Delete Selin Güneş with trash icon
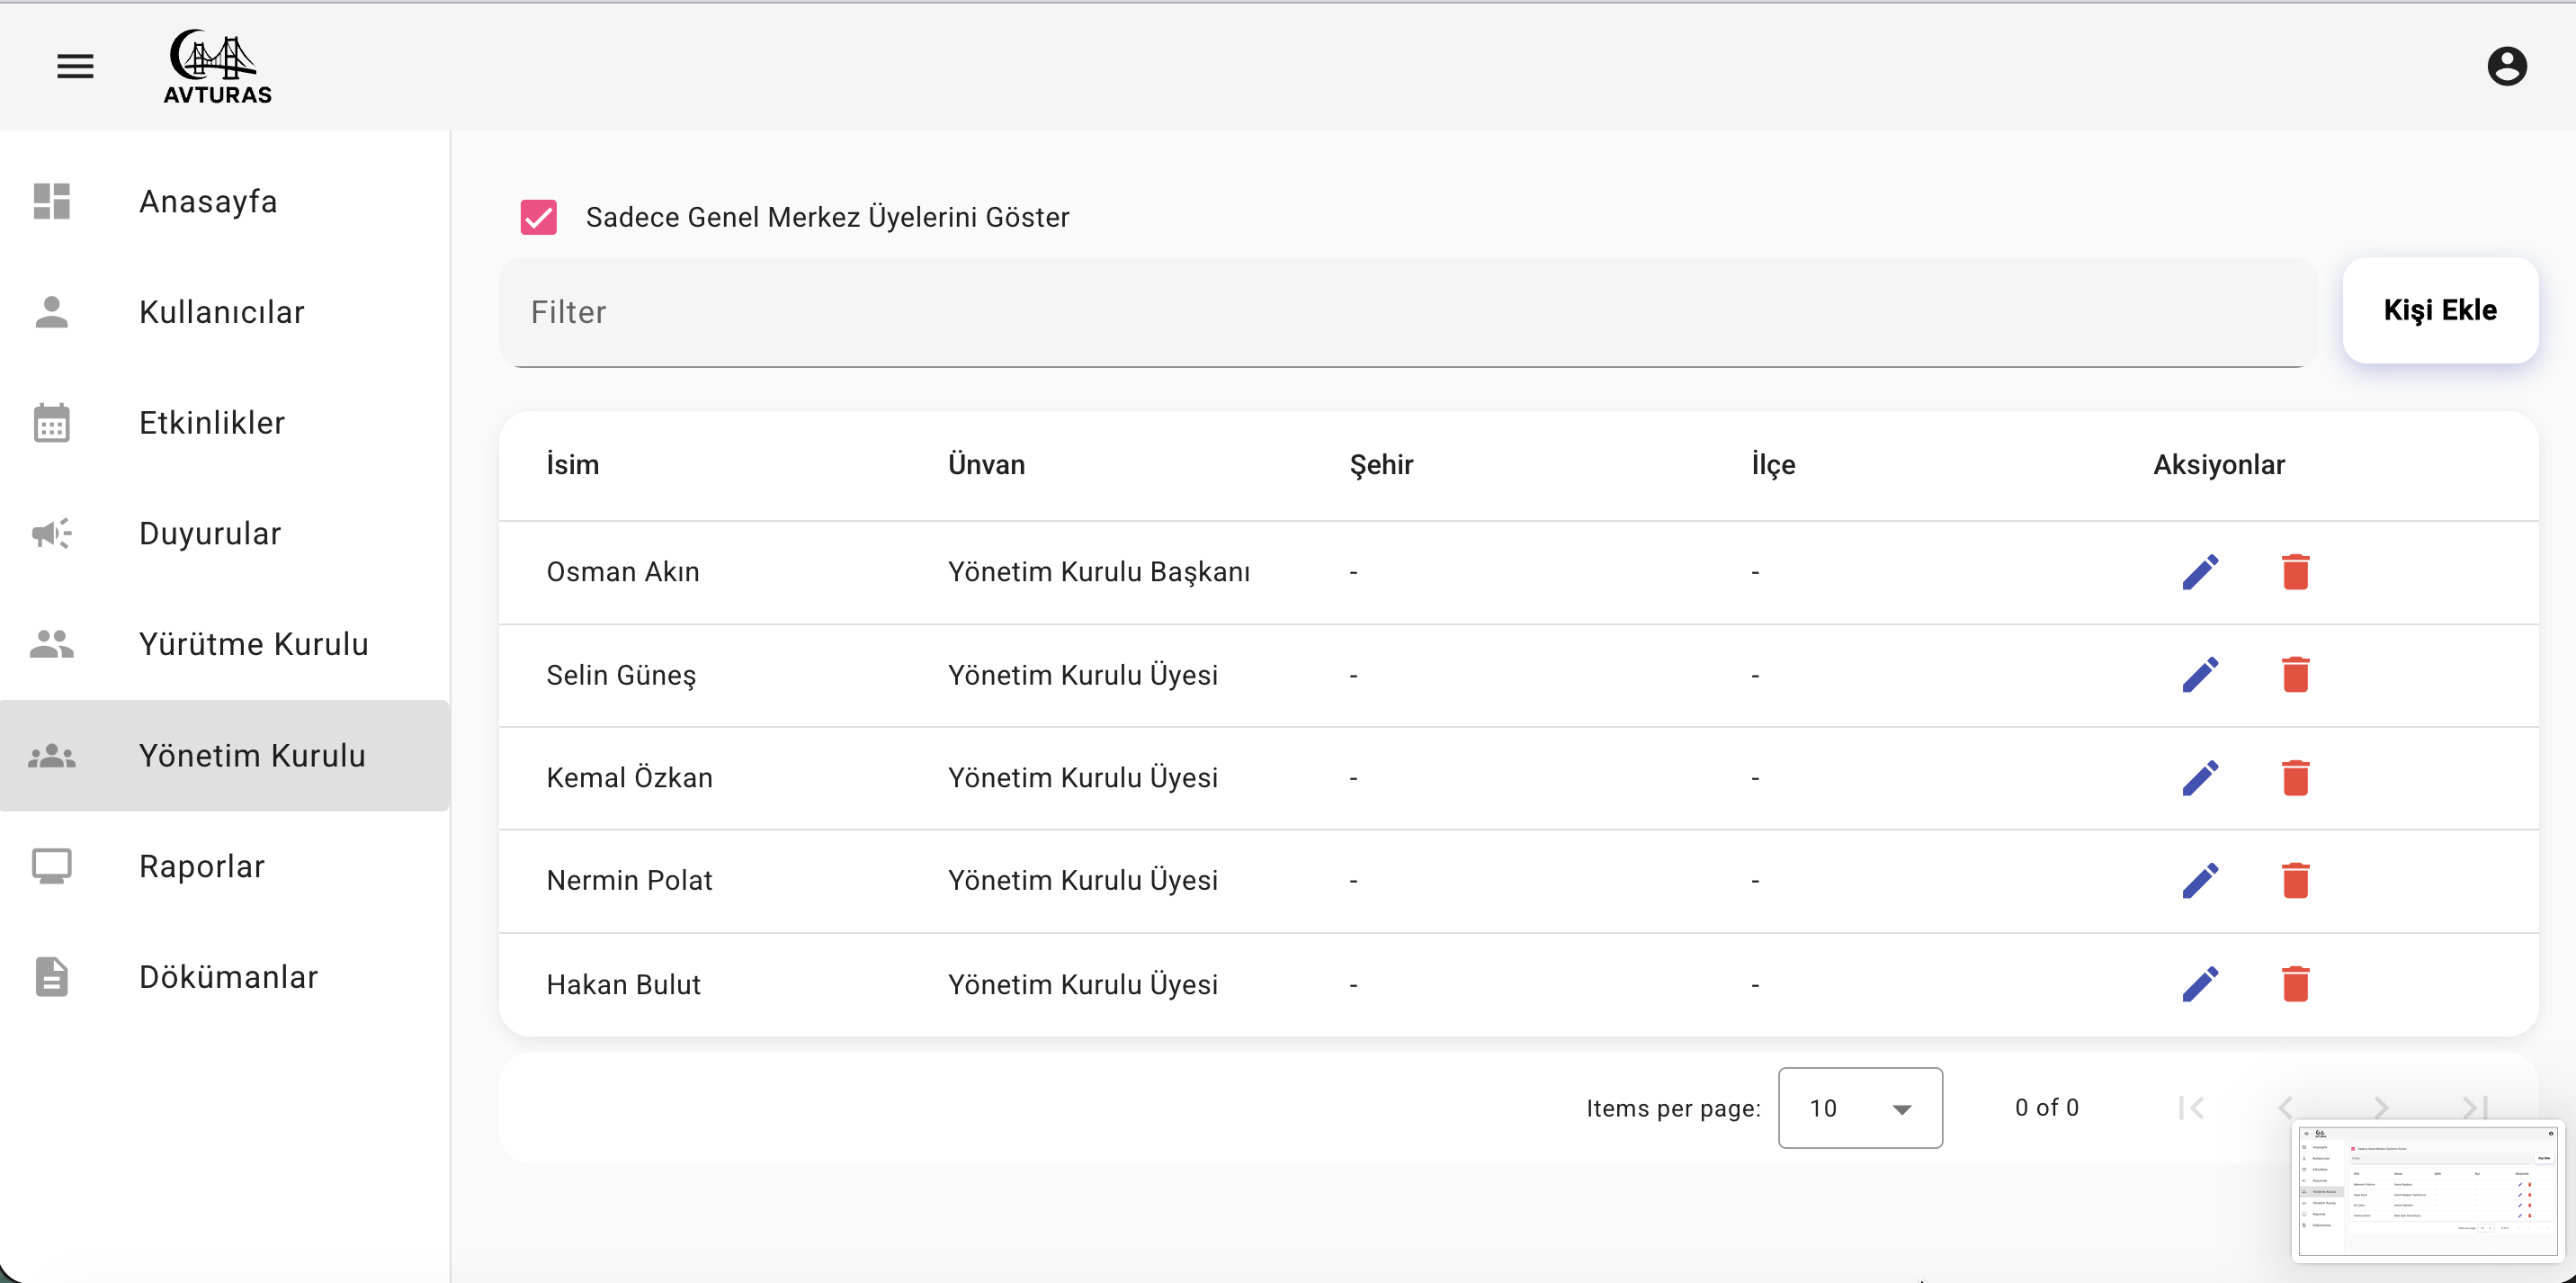Image resolution: width=2576 pixels, height=1283 pixels. 2295,675
